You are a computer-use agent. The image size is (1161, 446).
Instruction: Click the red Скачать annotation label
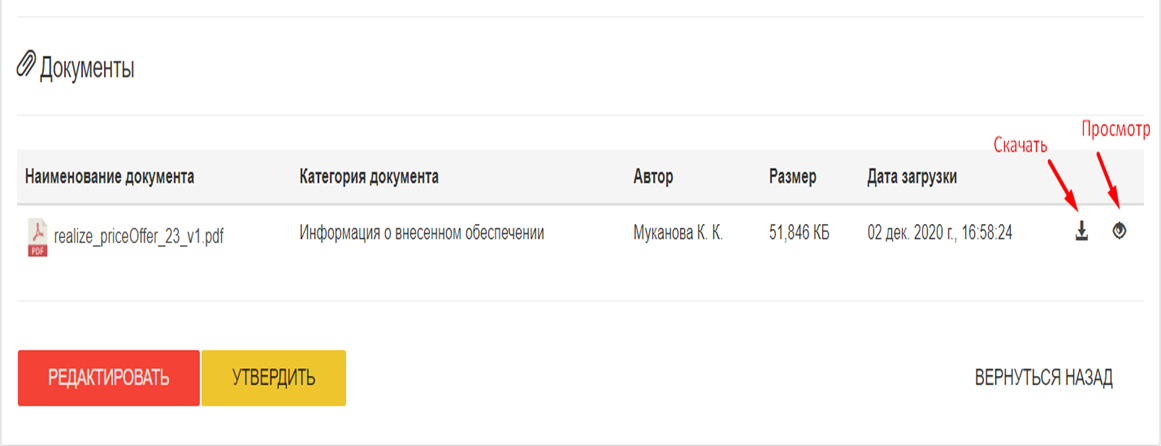click(1019, 145)
